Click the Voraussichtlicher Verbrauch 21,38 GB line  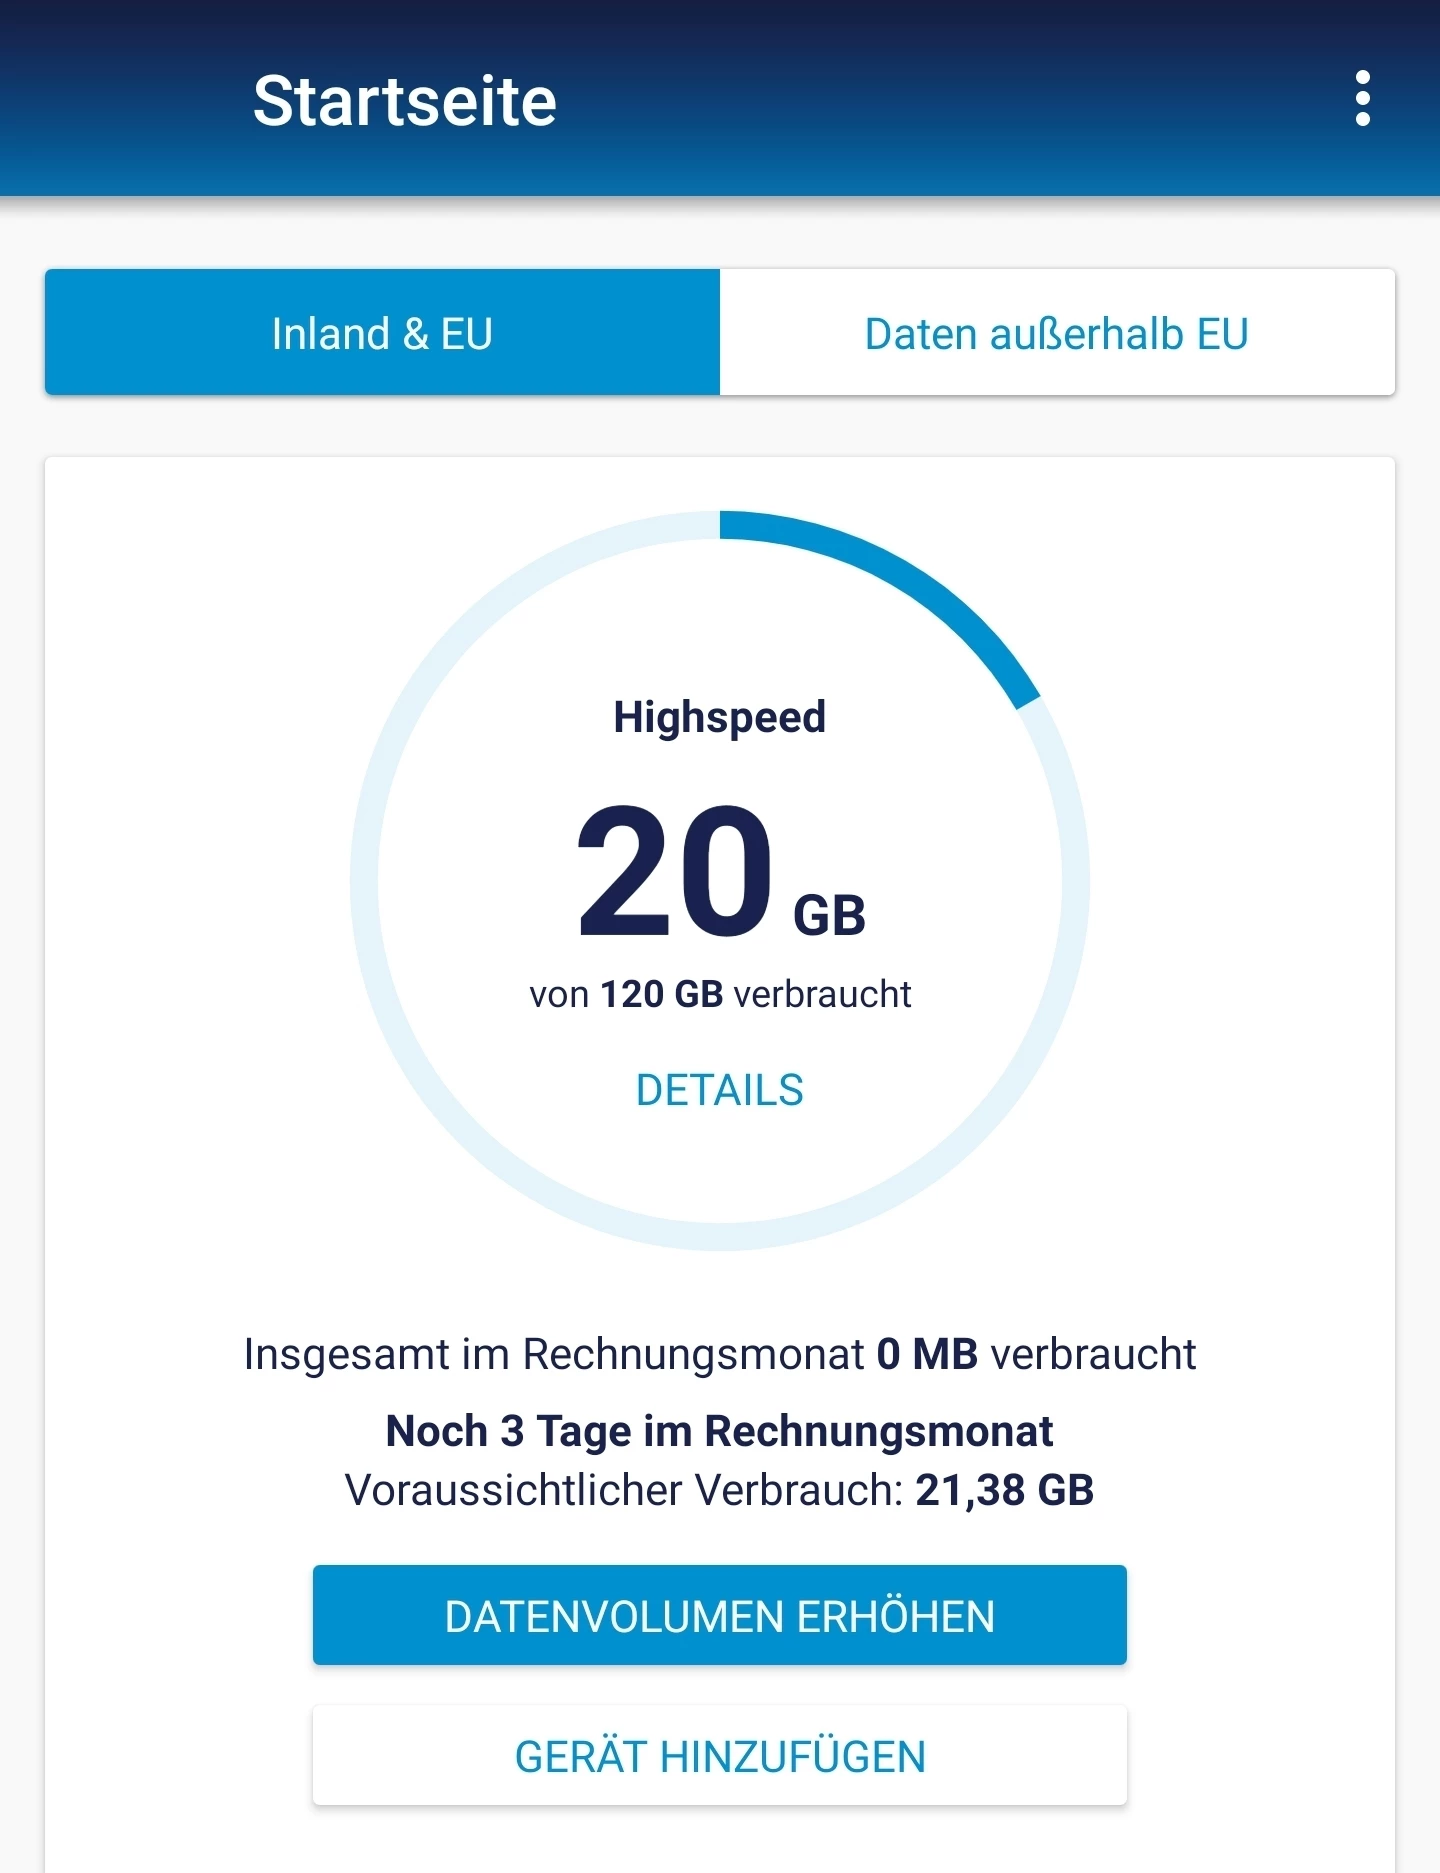pyautogui.click(x=720, y=1490)
